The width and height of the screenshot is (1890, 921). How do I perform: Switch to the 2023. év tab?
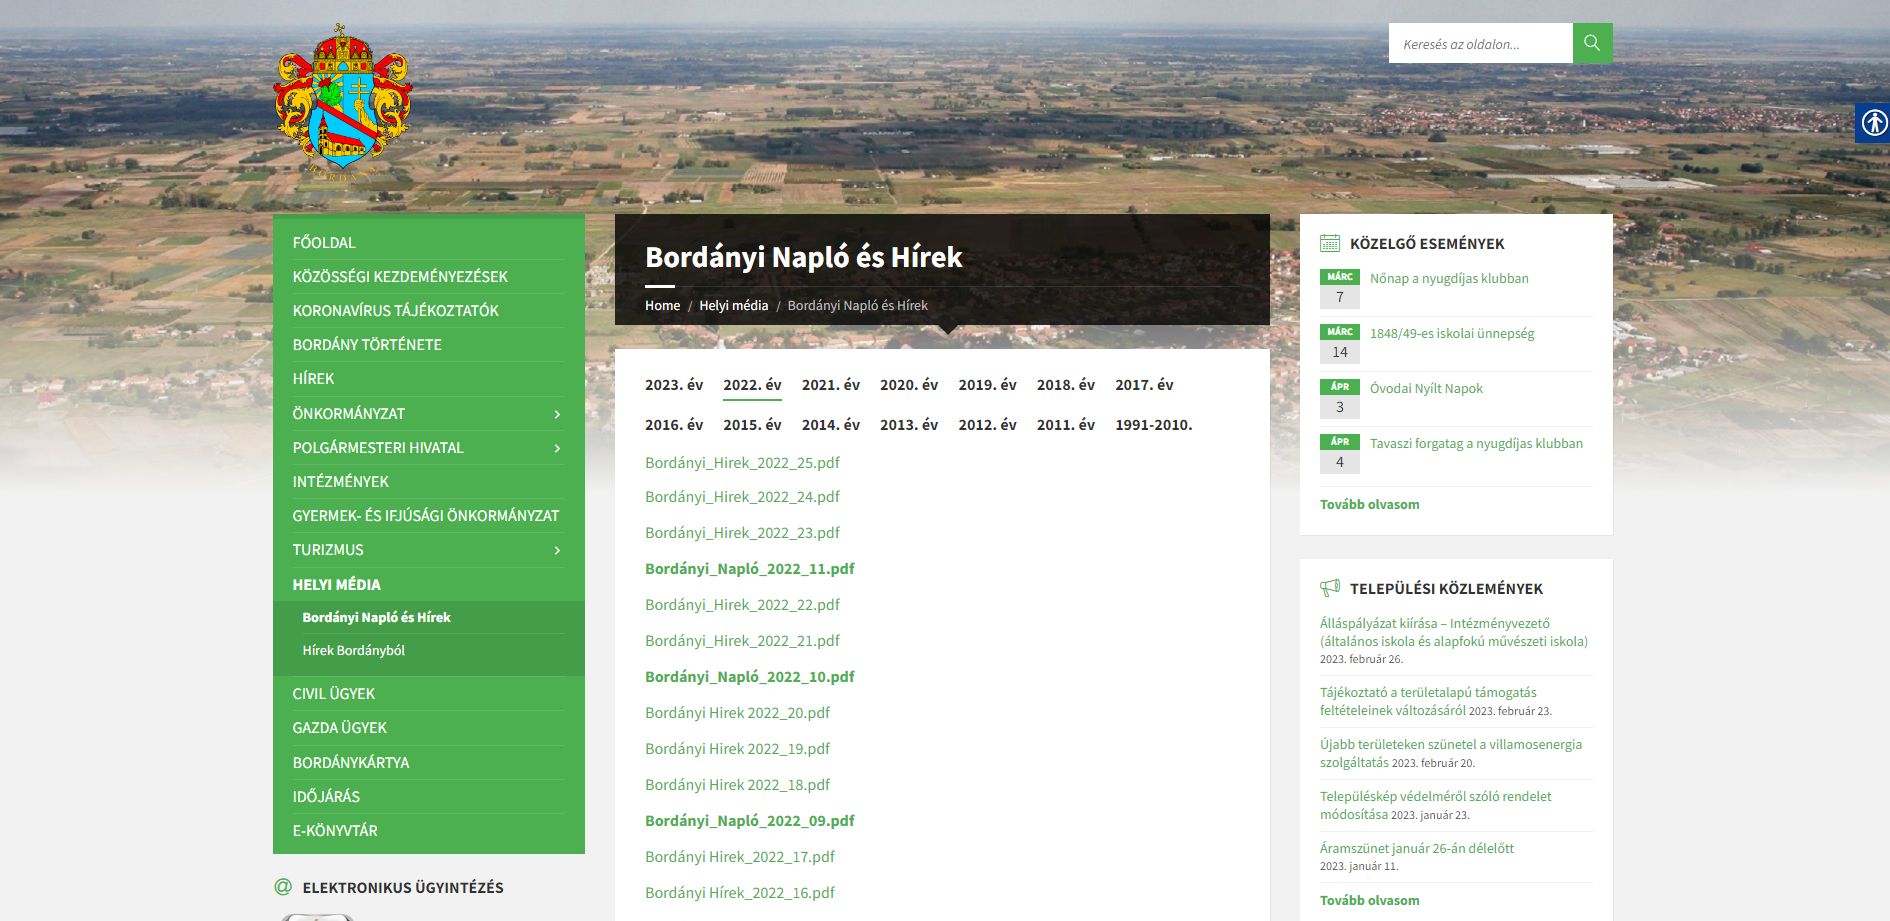click(674, 385)
